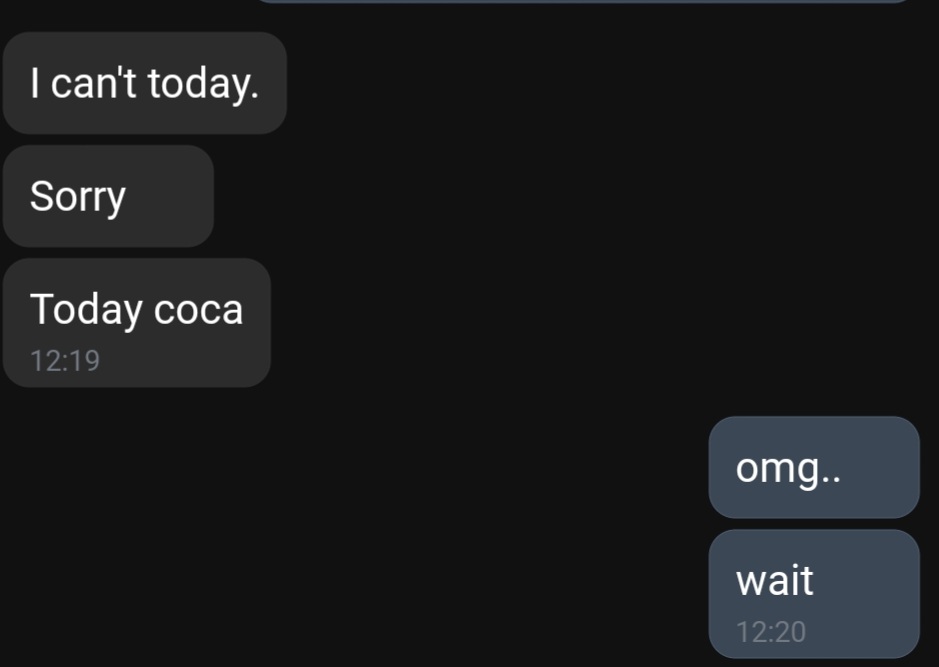Click the letter "I" starting first message
The image size is (939, 667).
click(x=35, y=83)
